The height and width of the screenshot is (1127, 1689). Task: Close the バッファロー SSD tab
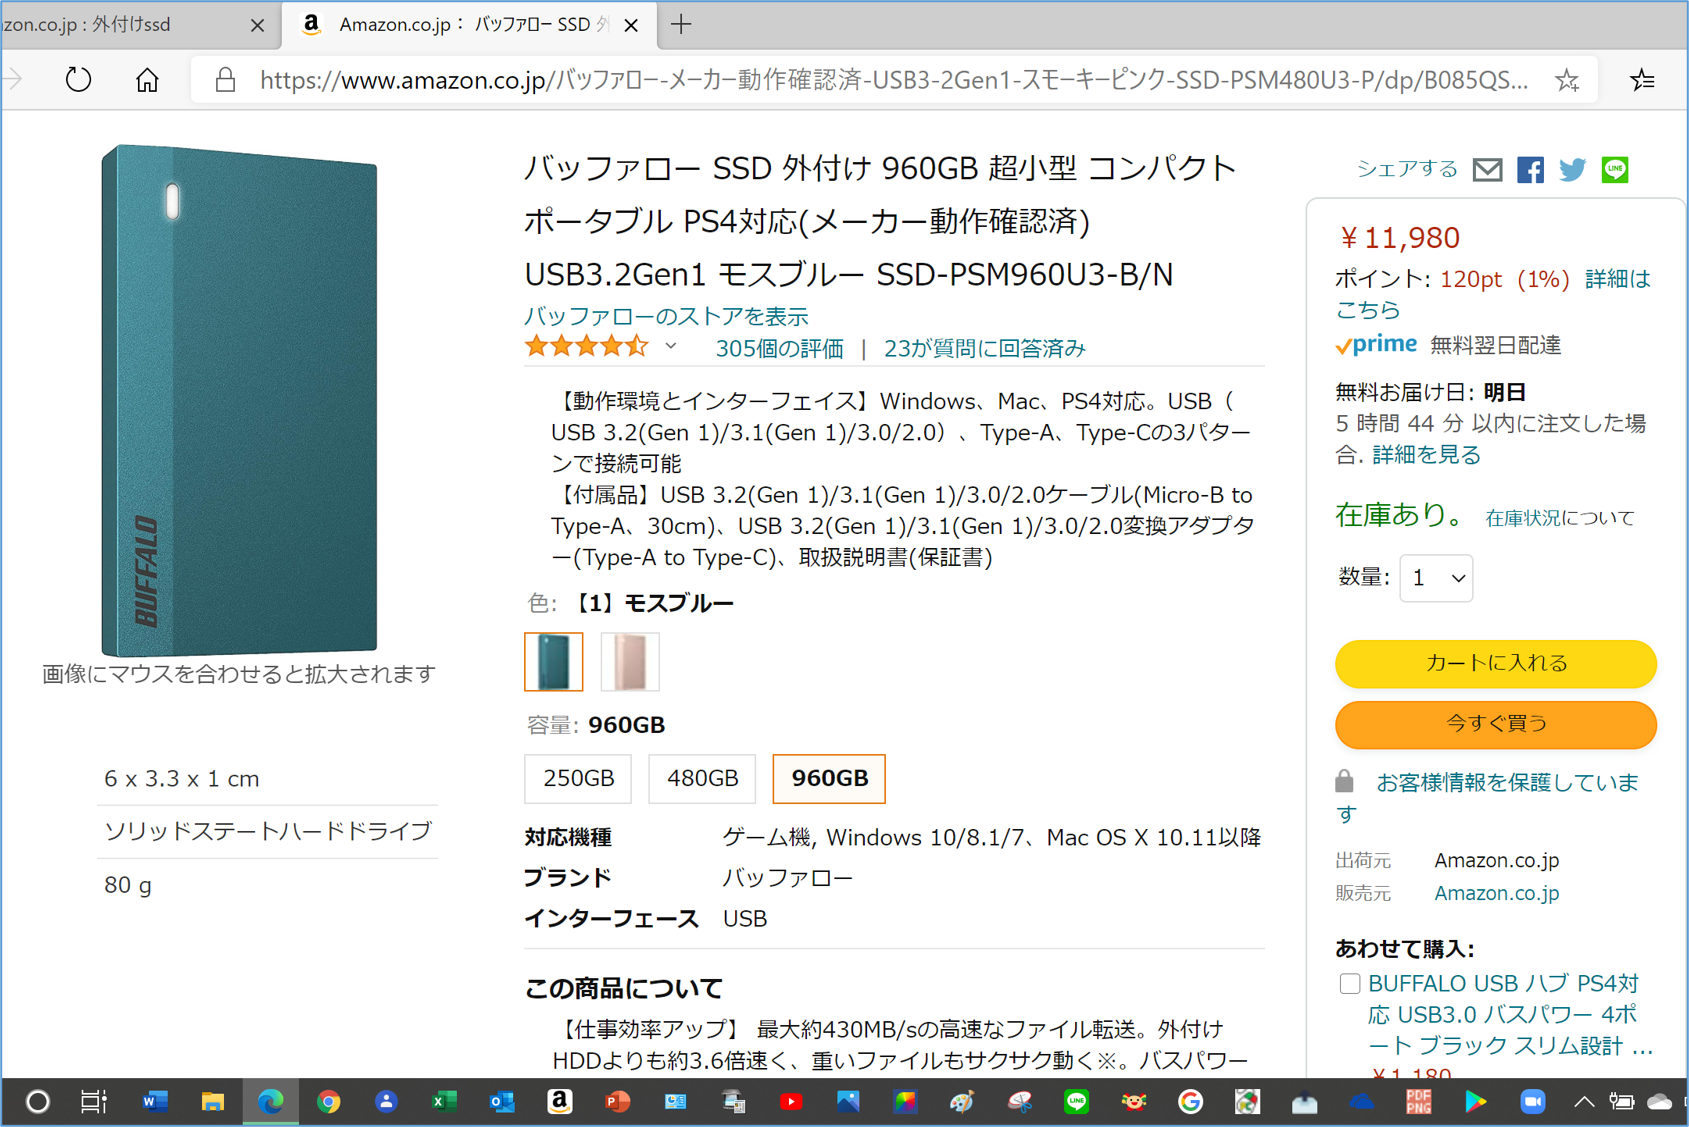click(x=631, y=25)
